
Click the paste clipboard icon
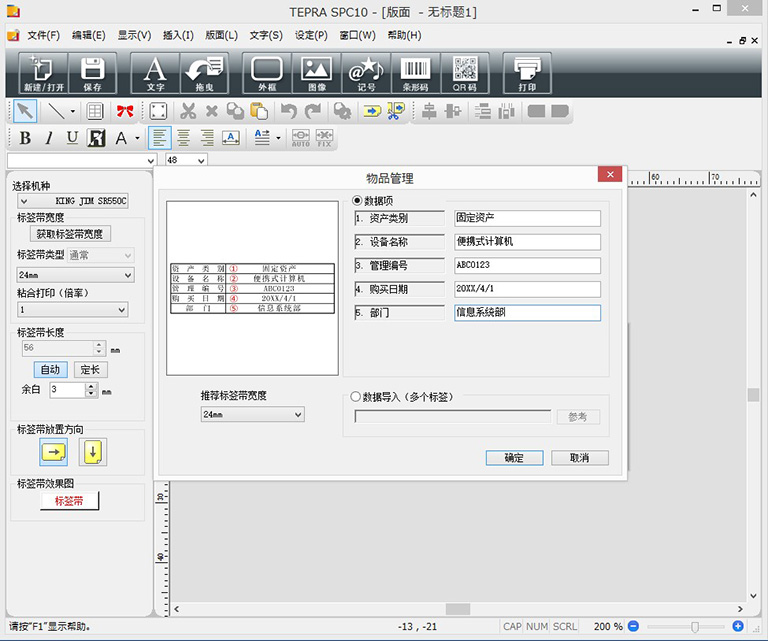pos(259,111)
